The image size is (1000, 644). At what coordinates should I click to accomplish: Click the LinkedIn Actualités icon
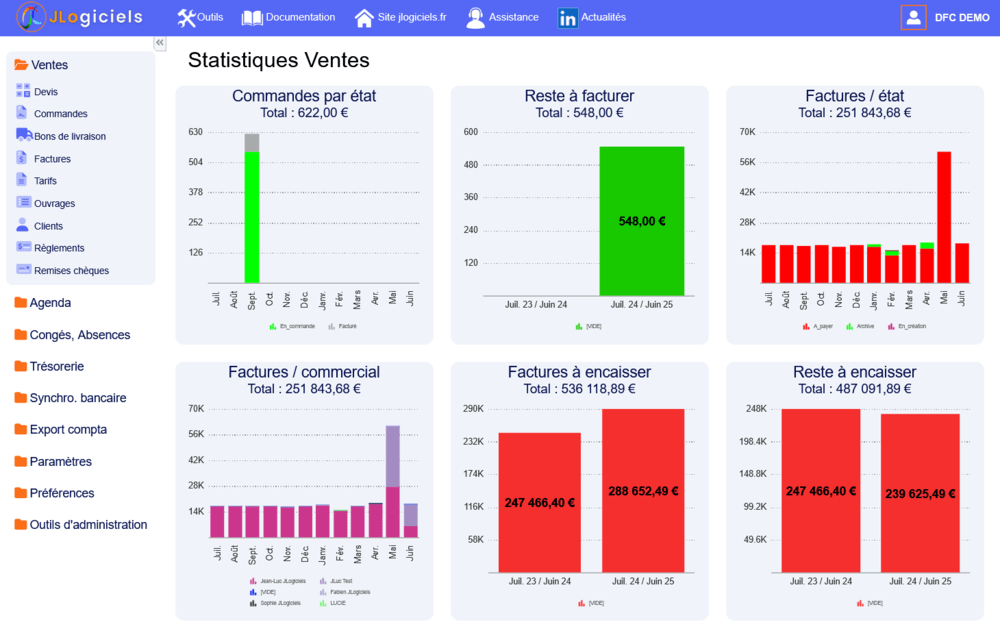pyautogui.click(x=568, y=18)
